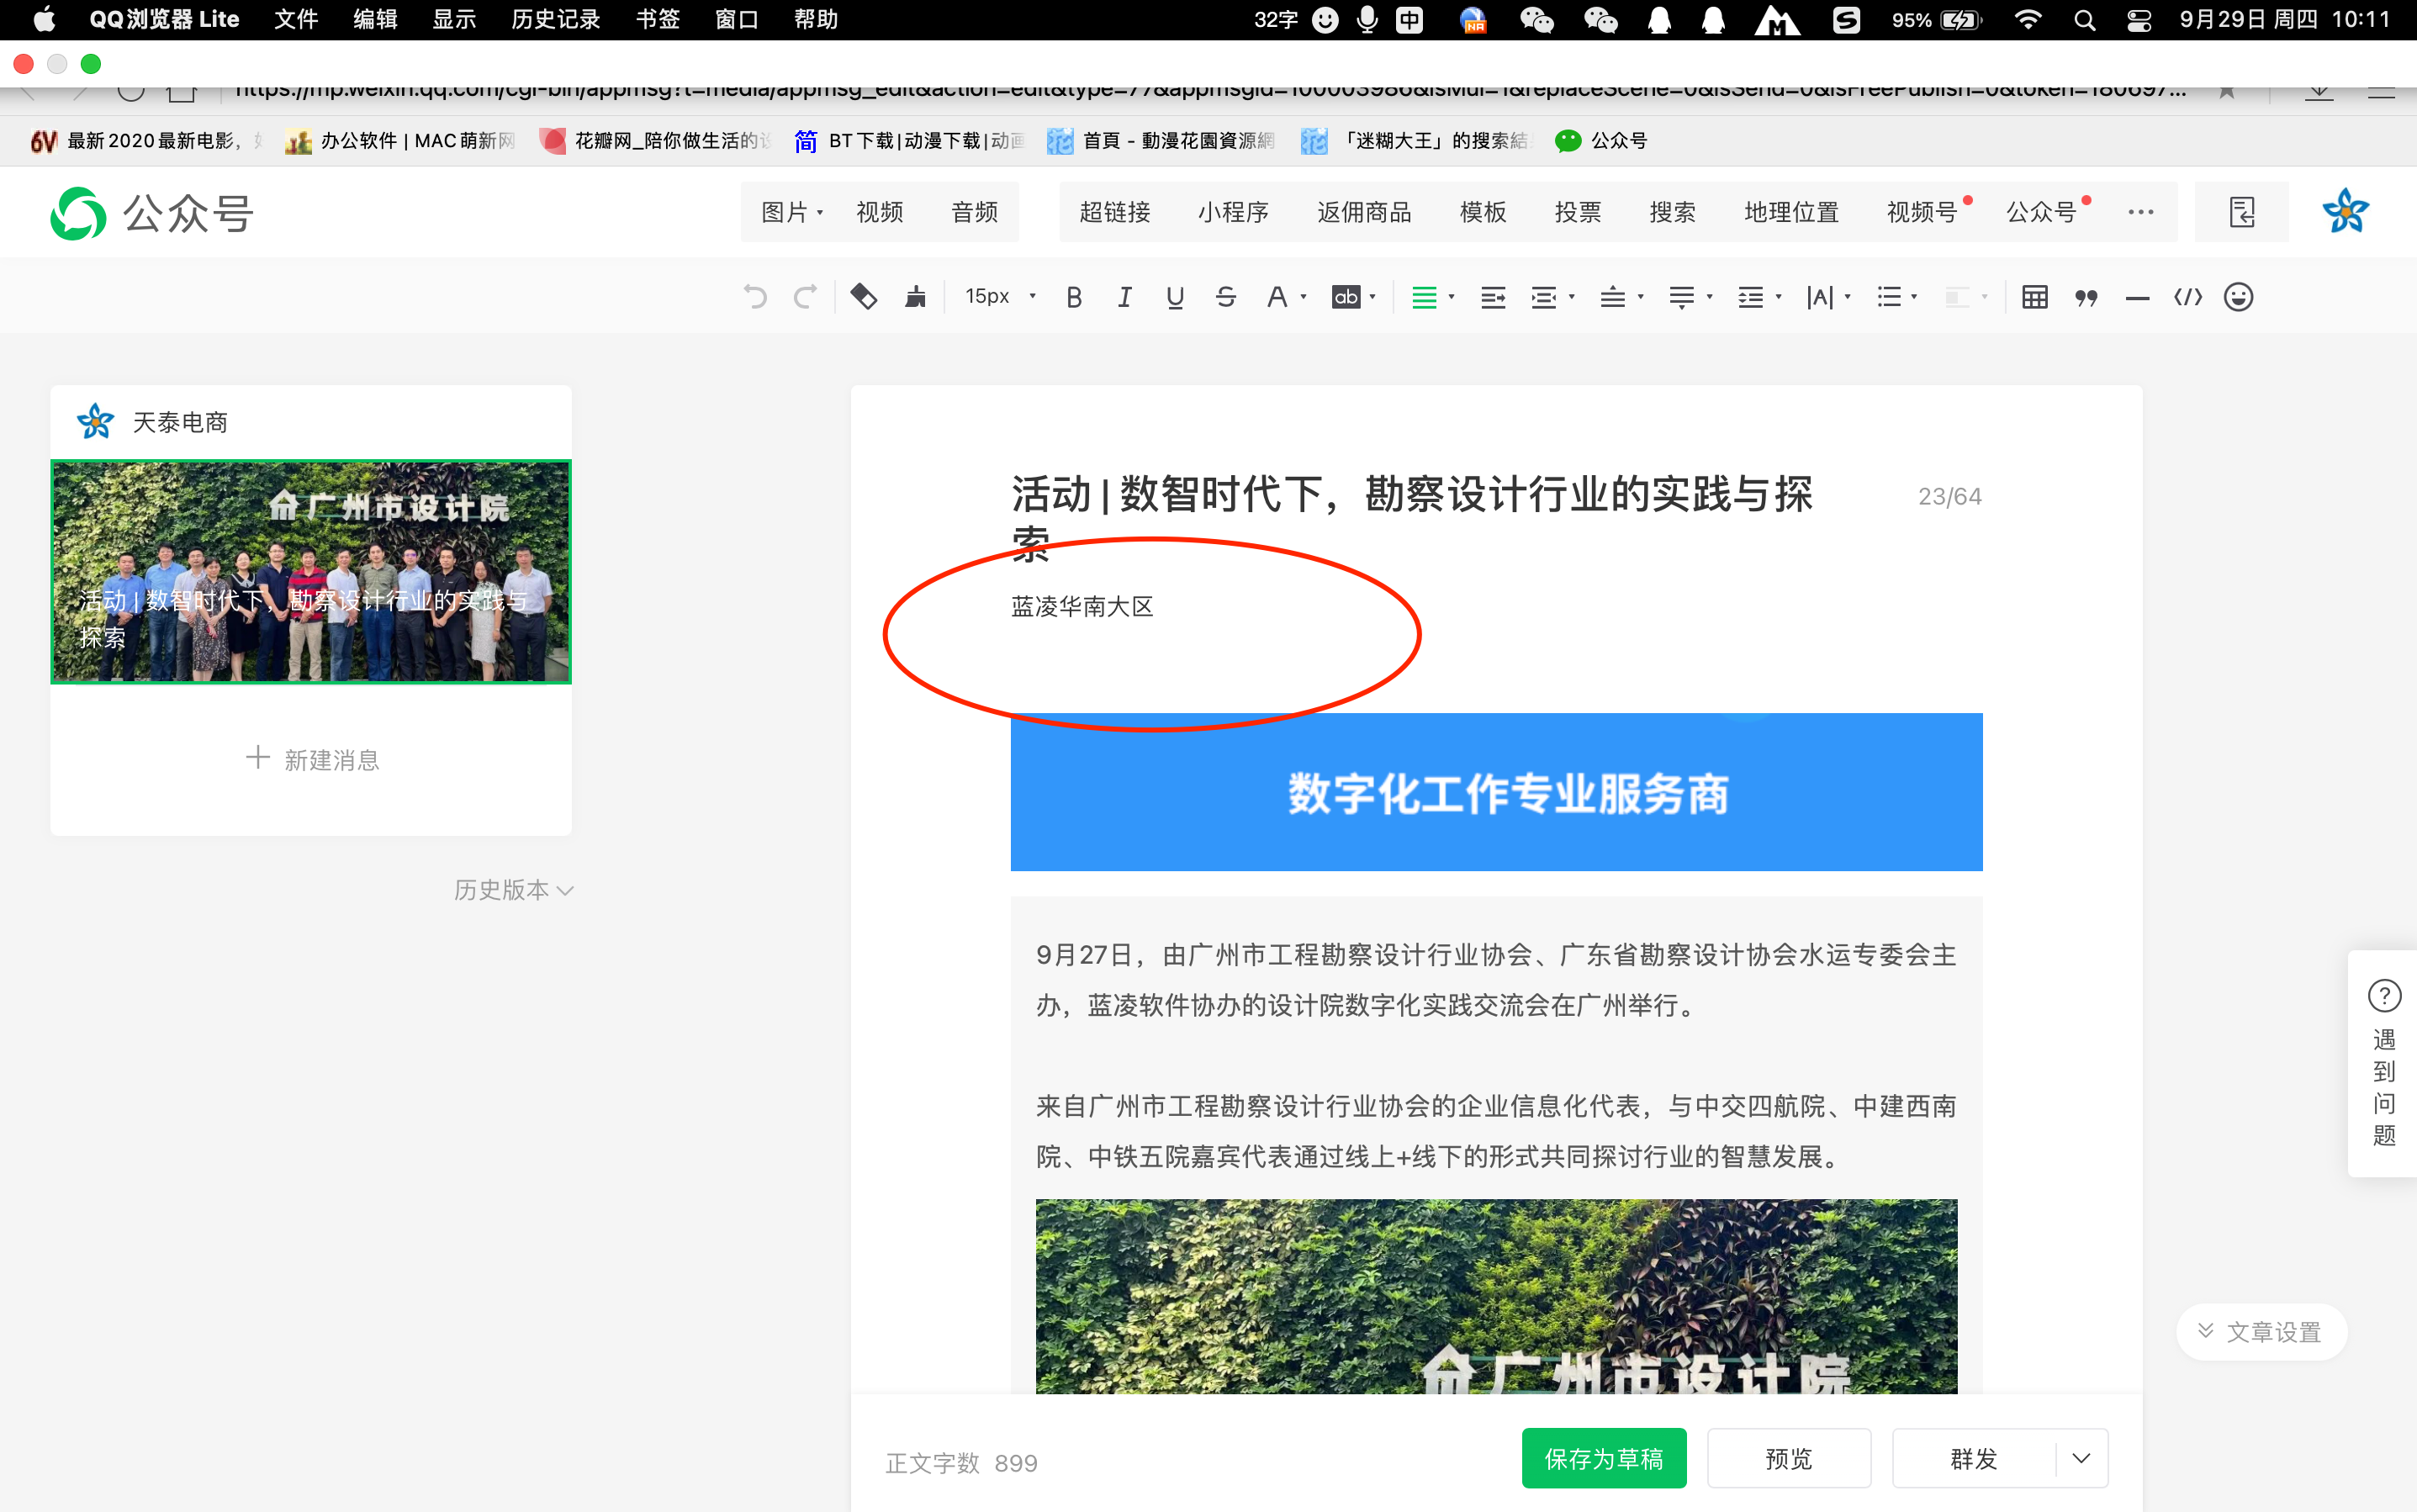This screenshot has width=2417, height=1512.
Task: Click the strikethrough formatting icon
Action: point(1226,297)
